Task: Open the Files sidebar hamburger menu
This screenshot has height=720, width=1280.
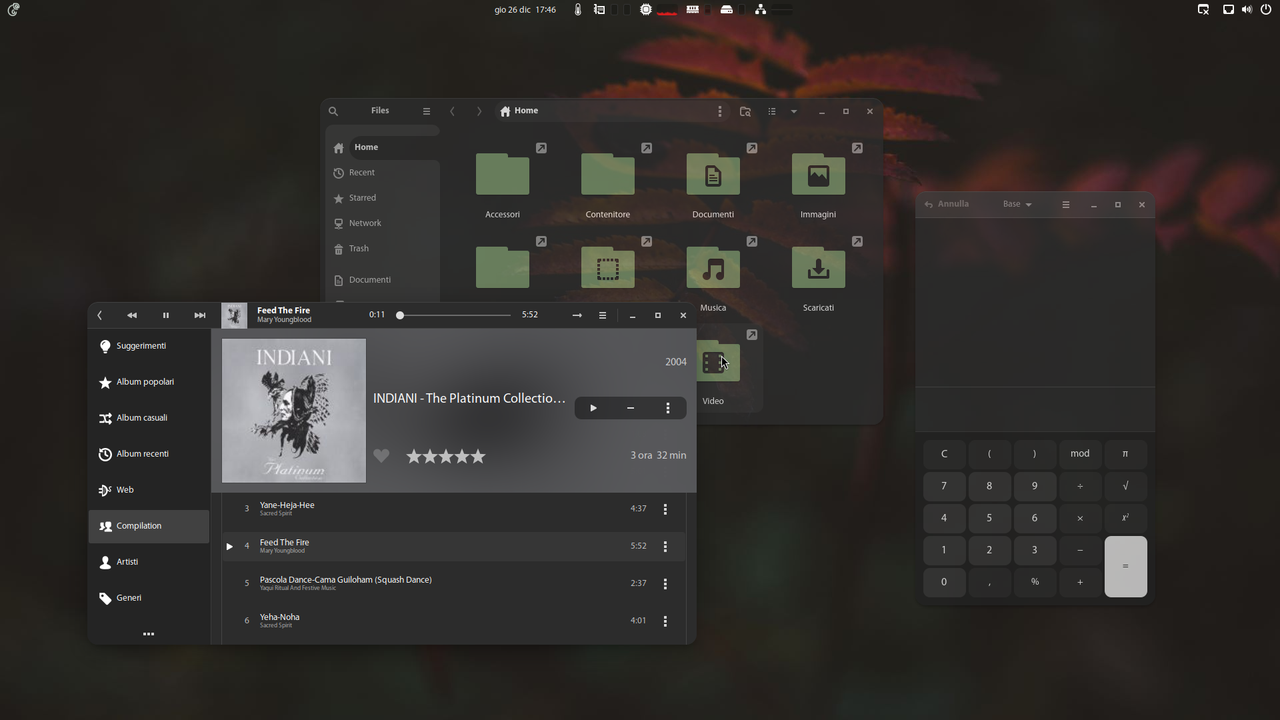Action: pyautogui.click(x=426, y=111)
